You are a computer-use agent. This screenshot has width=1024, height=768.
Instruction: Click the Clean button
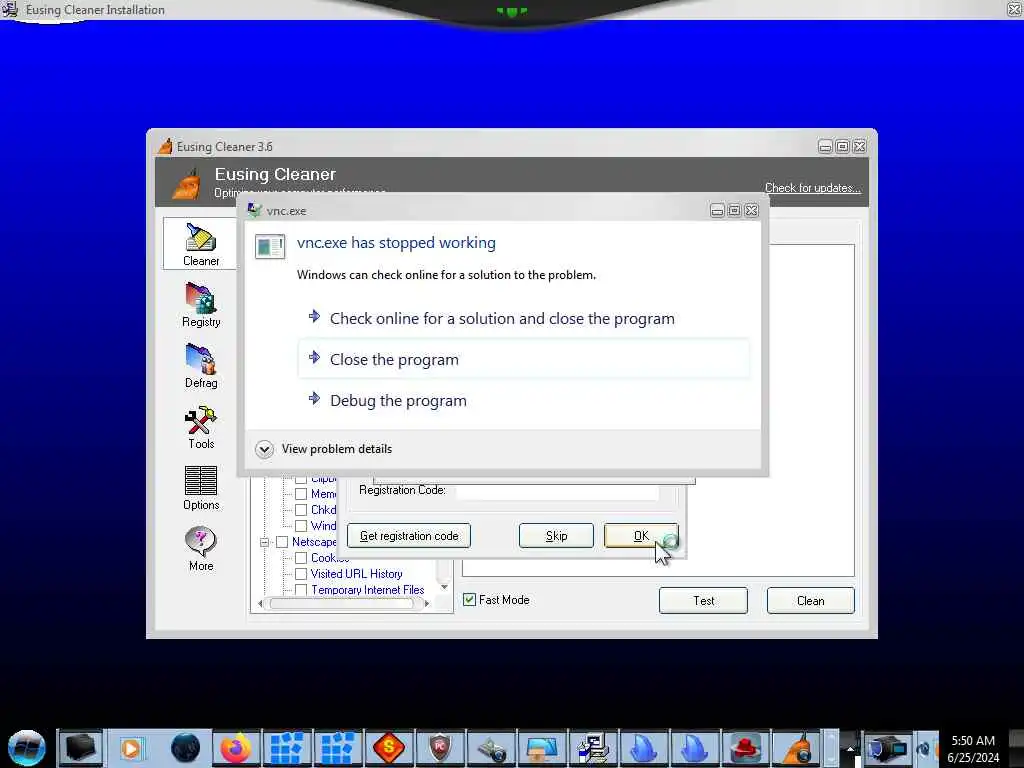coord(810,601)
